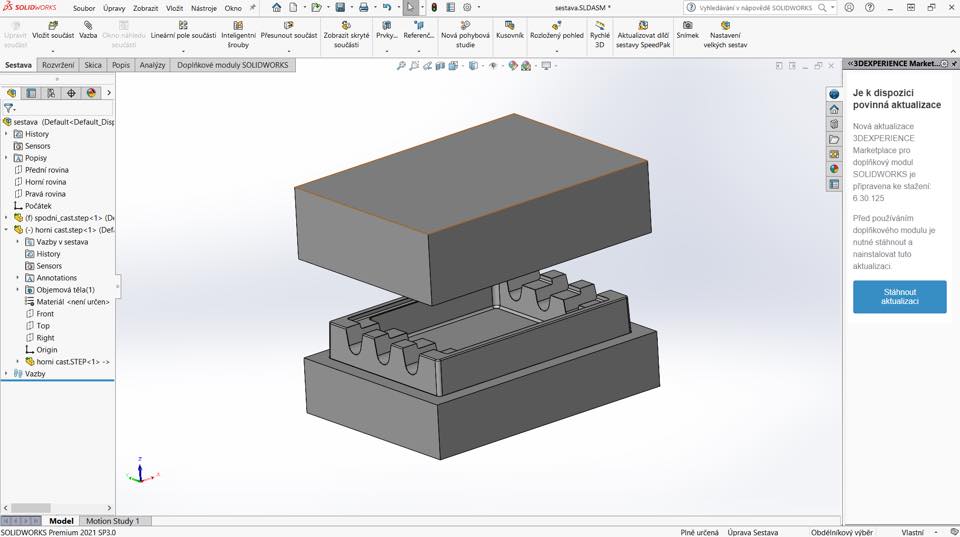This screenshot has width=960, height=537.
Task: Switch to the Skica tab
Action: (92, 65)
